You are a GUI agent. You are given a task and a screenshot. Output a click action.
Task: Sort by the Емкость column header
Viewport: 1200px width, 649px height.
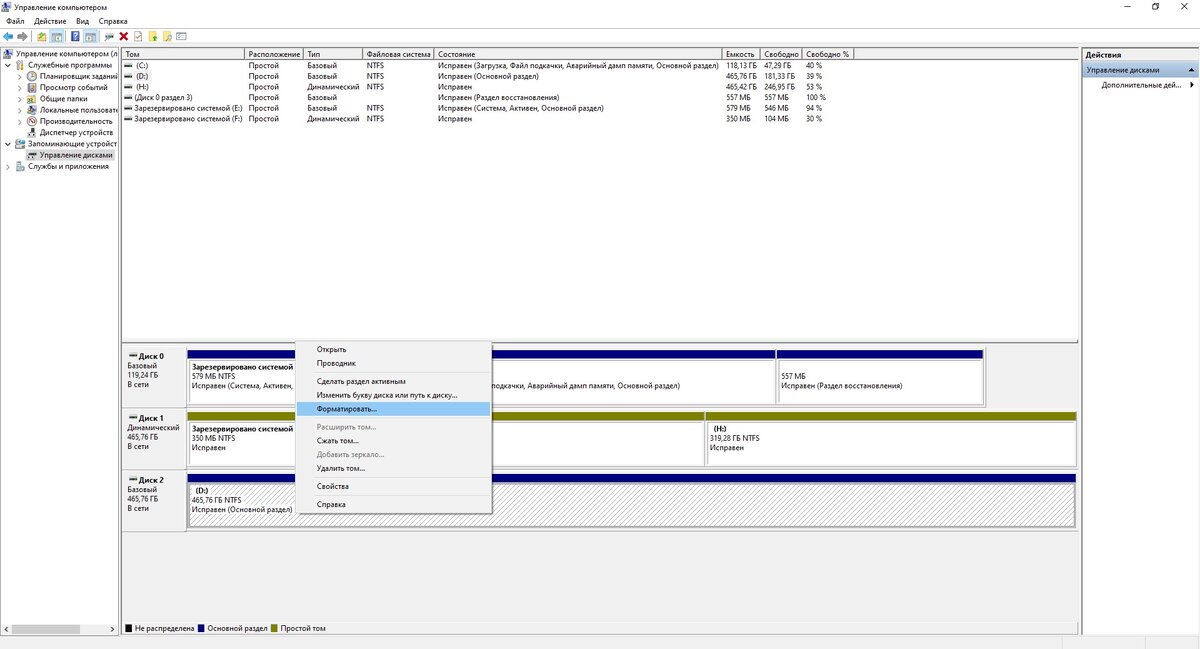pos(741,54)
